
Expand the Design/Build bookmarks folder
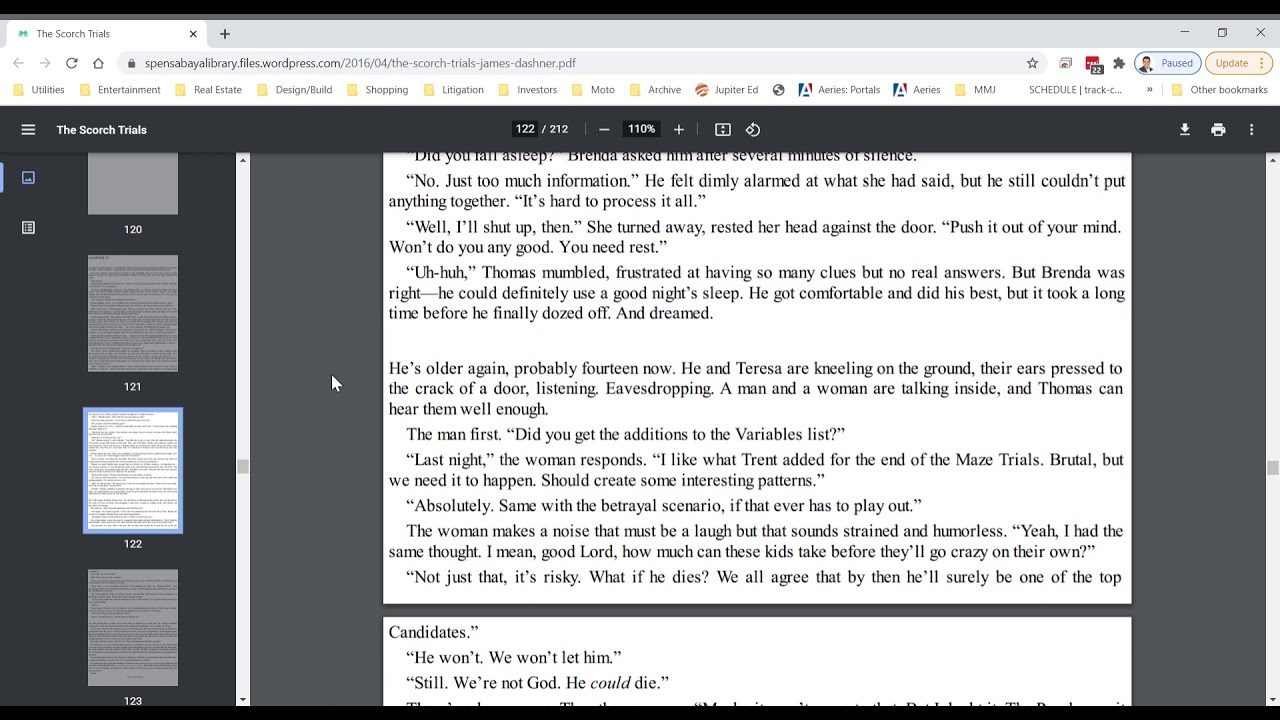(294, 90)
